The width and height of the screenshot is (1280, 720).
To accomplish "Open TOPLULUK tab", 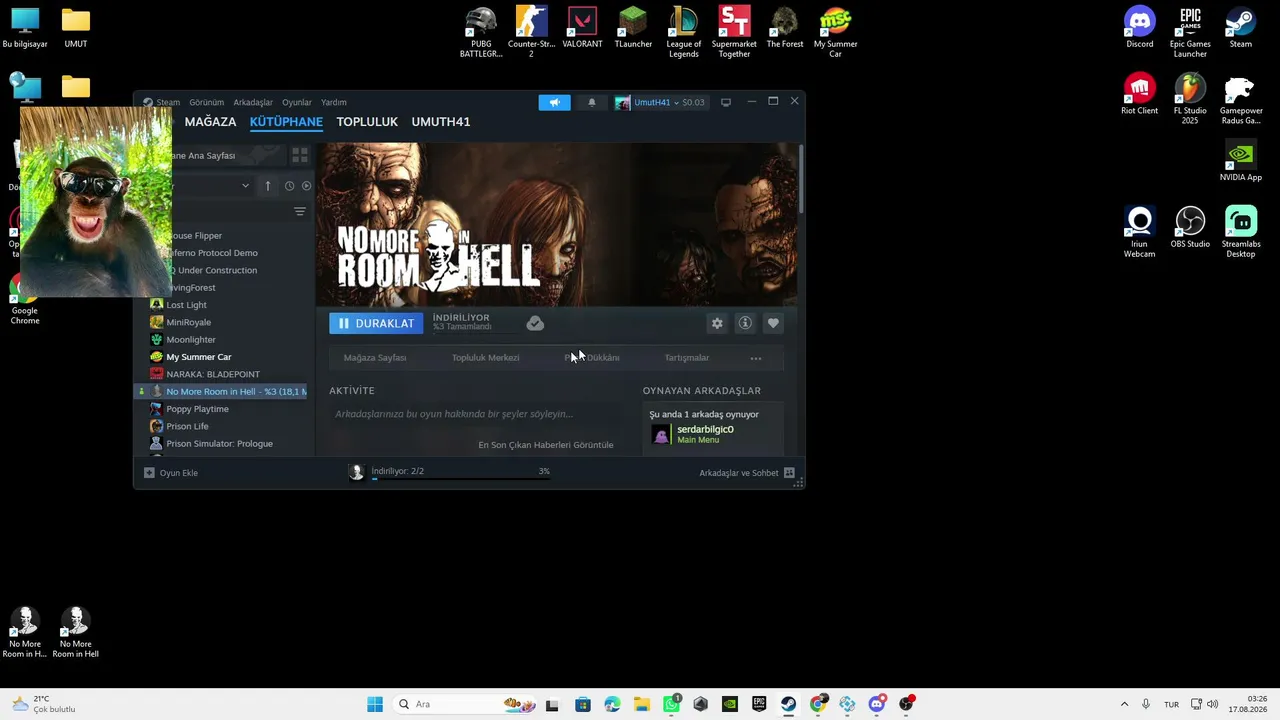I will (367, 122).
